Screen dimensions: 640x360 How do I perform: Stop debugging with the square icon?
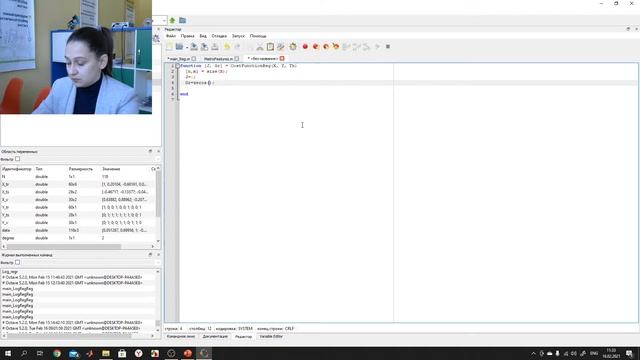(388, 47)
